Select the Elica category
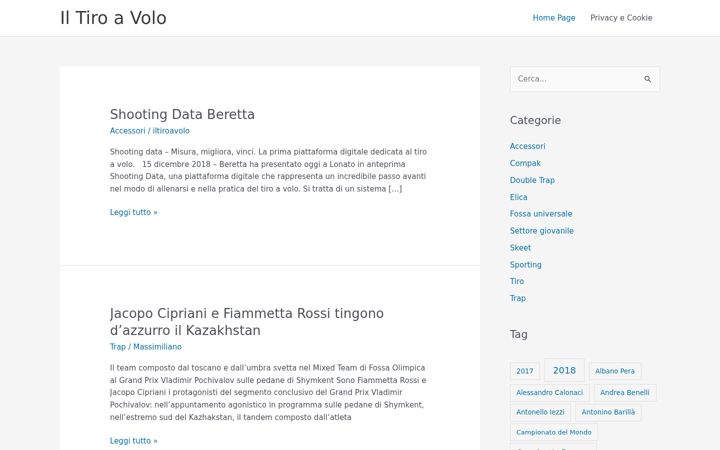Screen dimensions: 720x450 [x=518, y=197]
